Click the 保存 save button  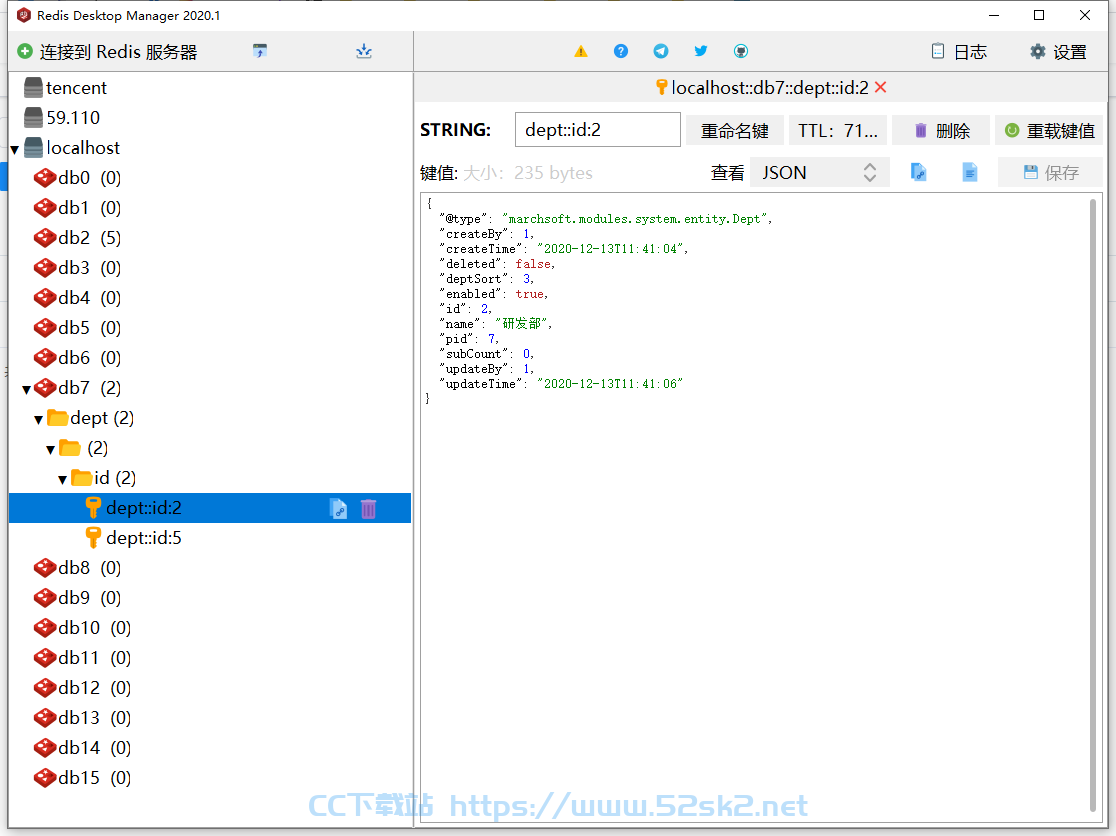(x=1050, y=172)
